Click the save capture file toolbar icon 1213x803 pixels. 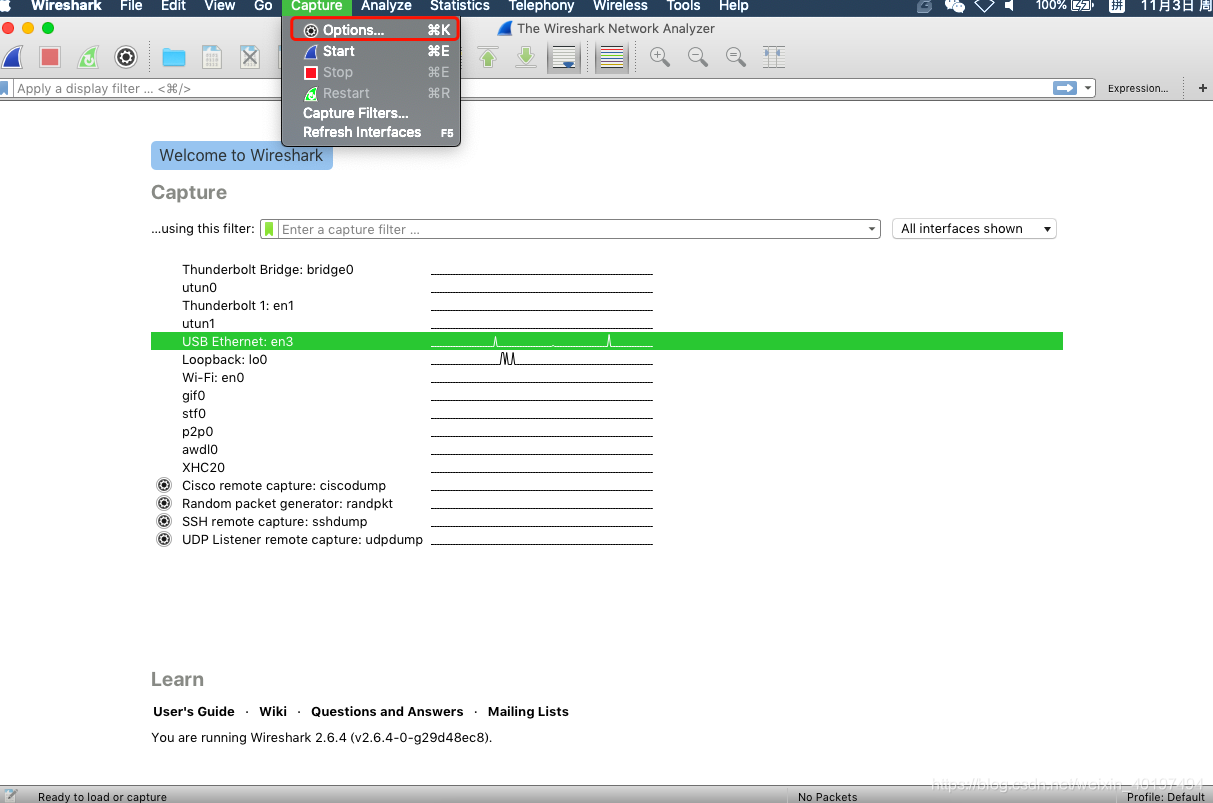point(212,57)
